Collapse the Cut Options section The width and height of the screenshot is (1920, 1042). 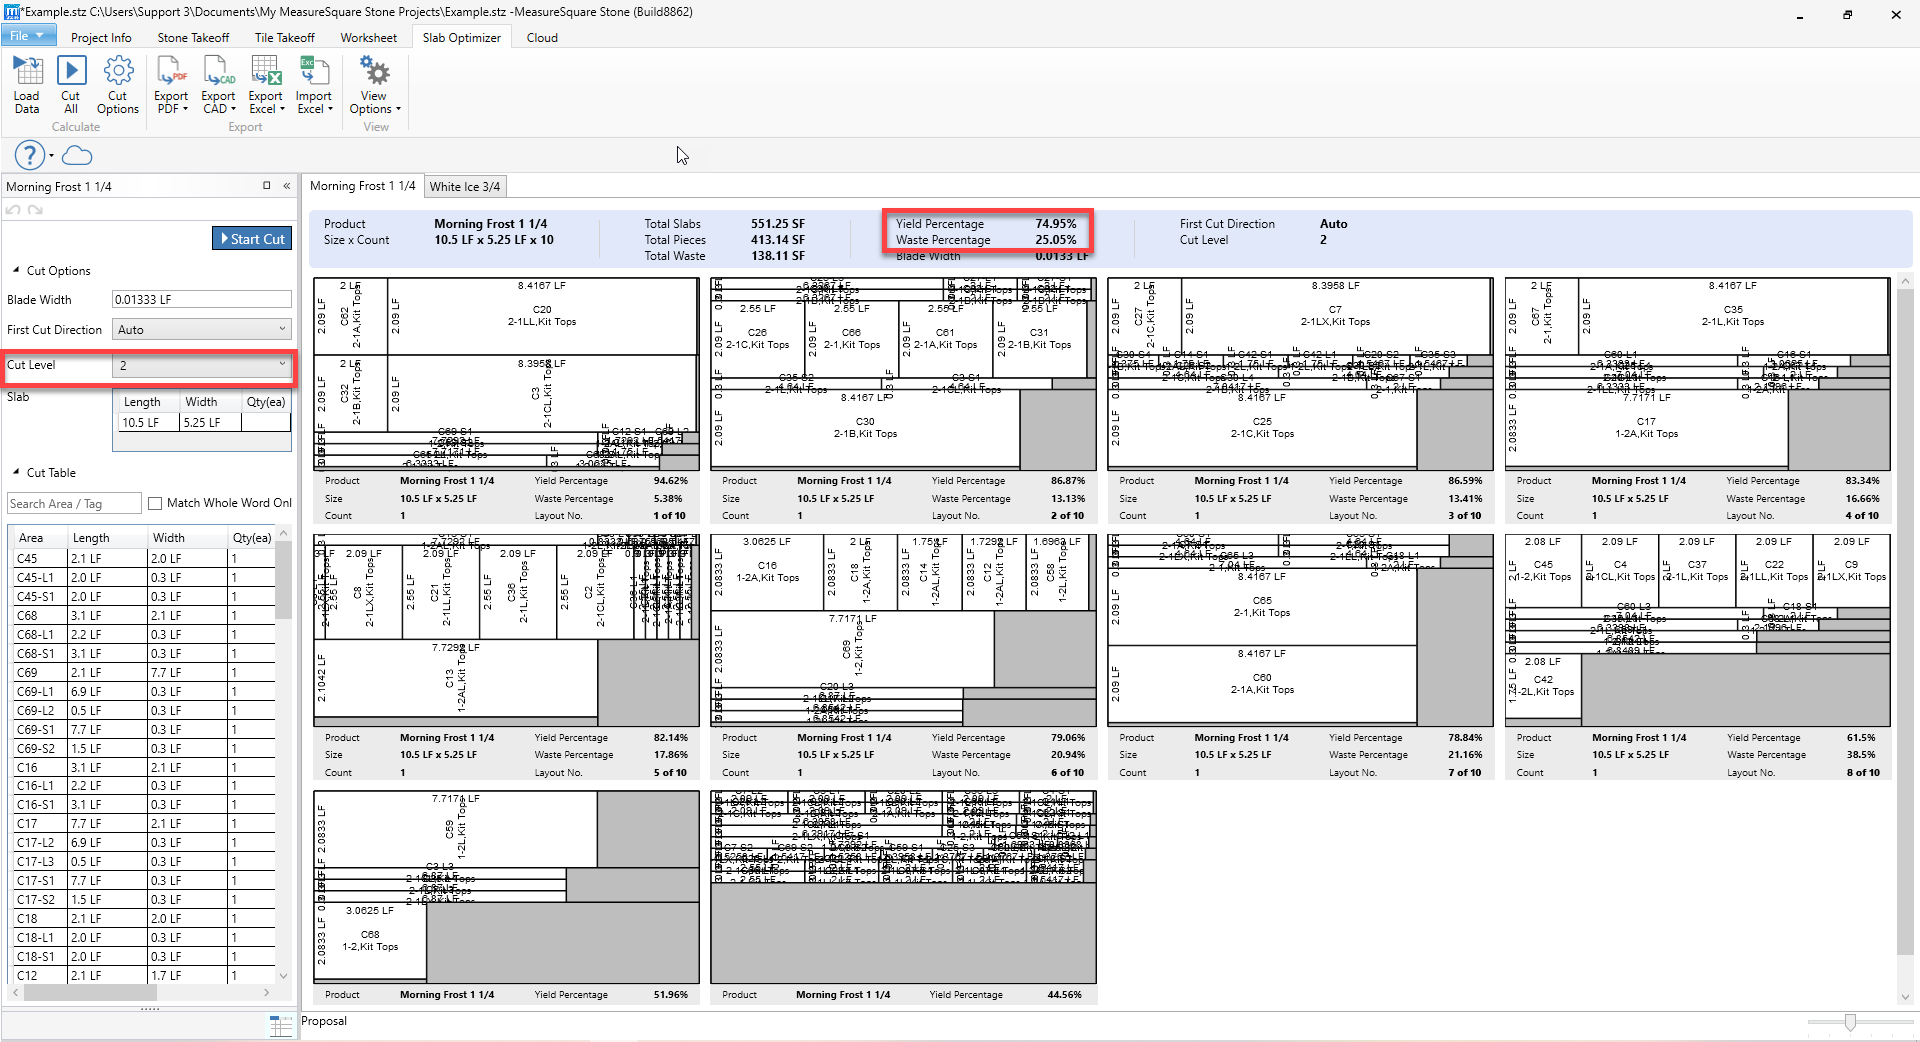[x=16, y=271]
